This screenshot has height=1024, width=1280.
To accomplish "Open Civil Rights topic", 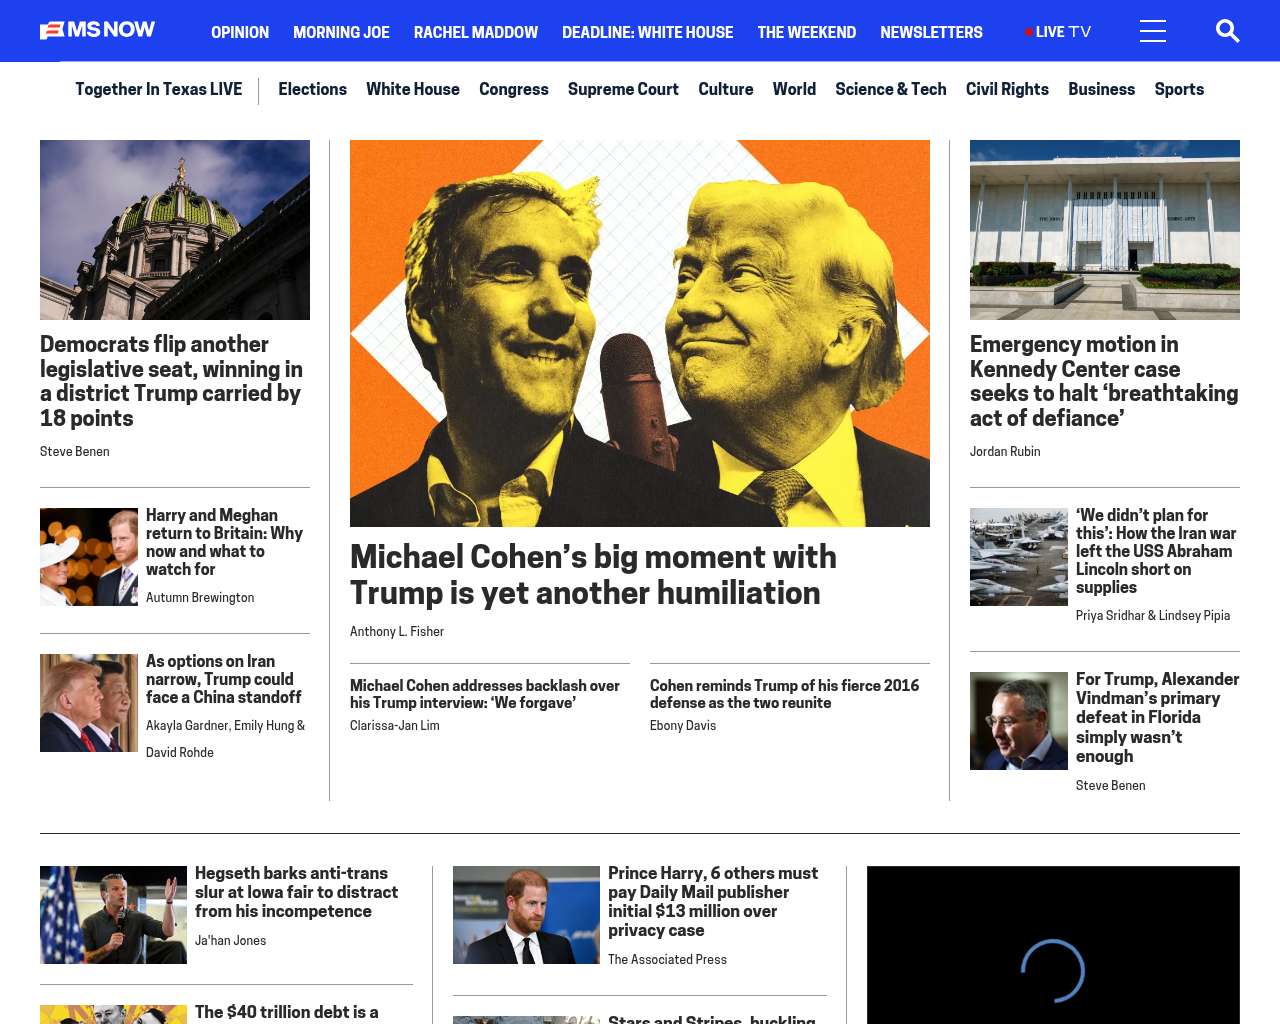I will pos(1007,89).
